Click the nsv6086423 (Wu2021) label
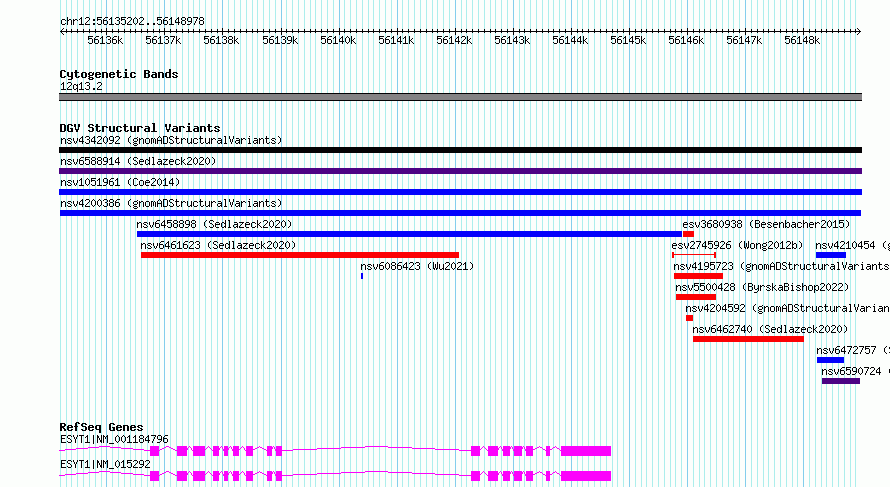Viewport: 890px width, 487px height. tap(417, 266)
